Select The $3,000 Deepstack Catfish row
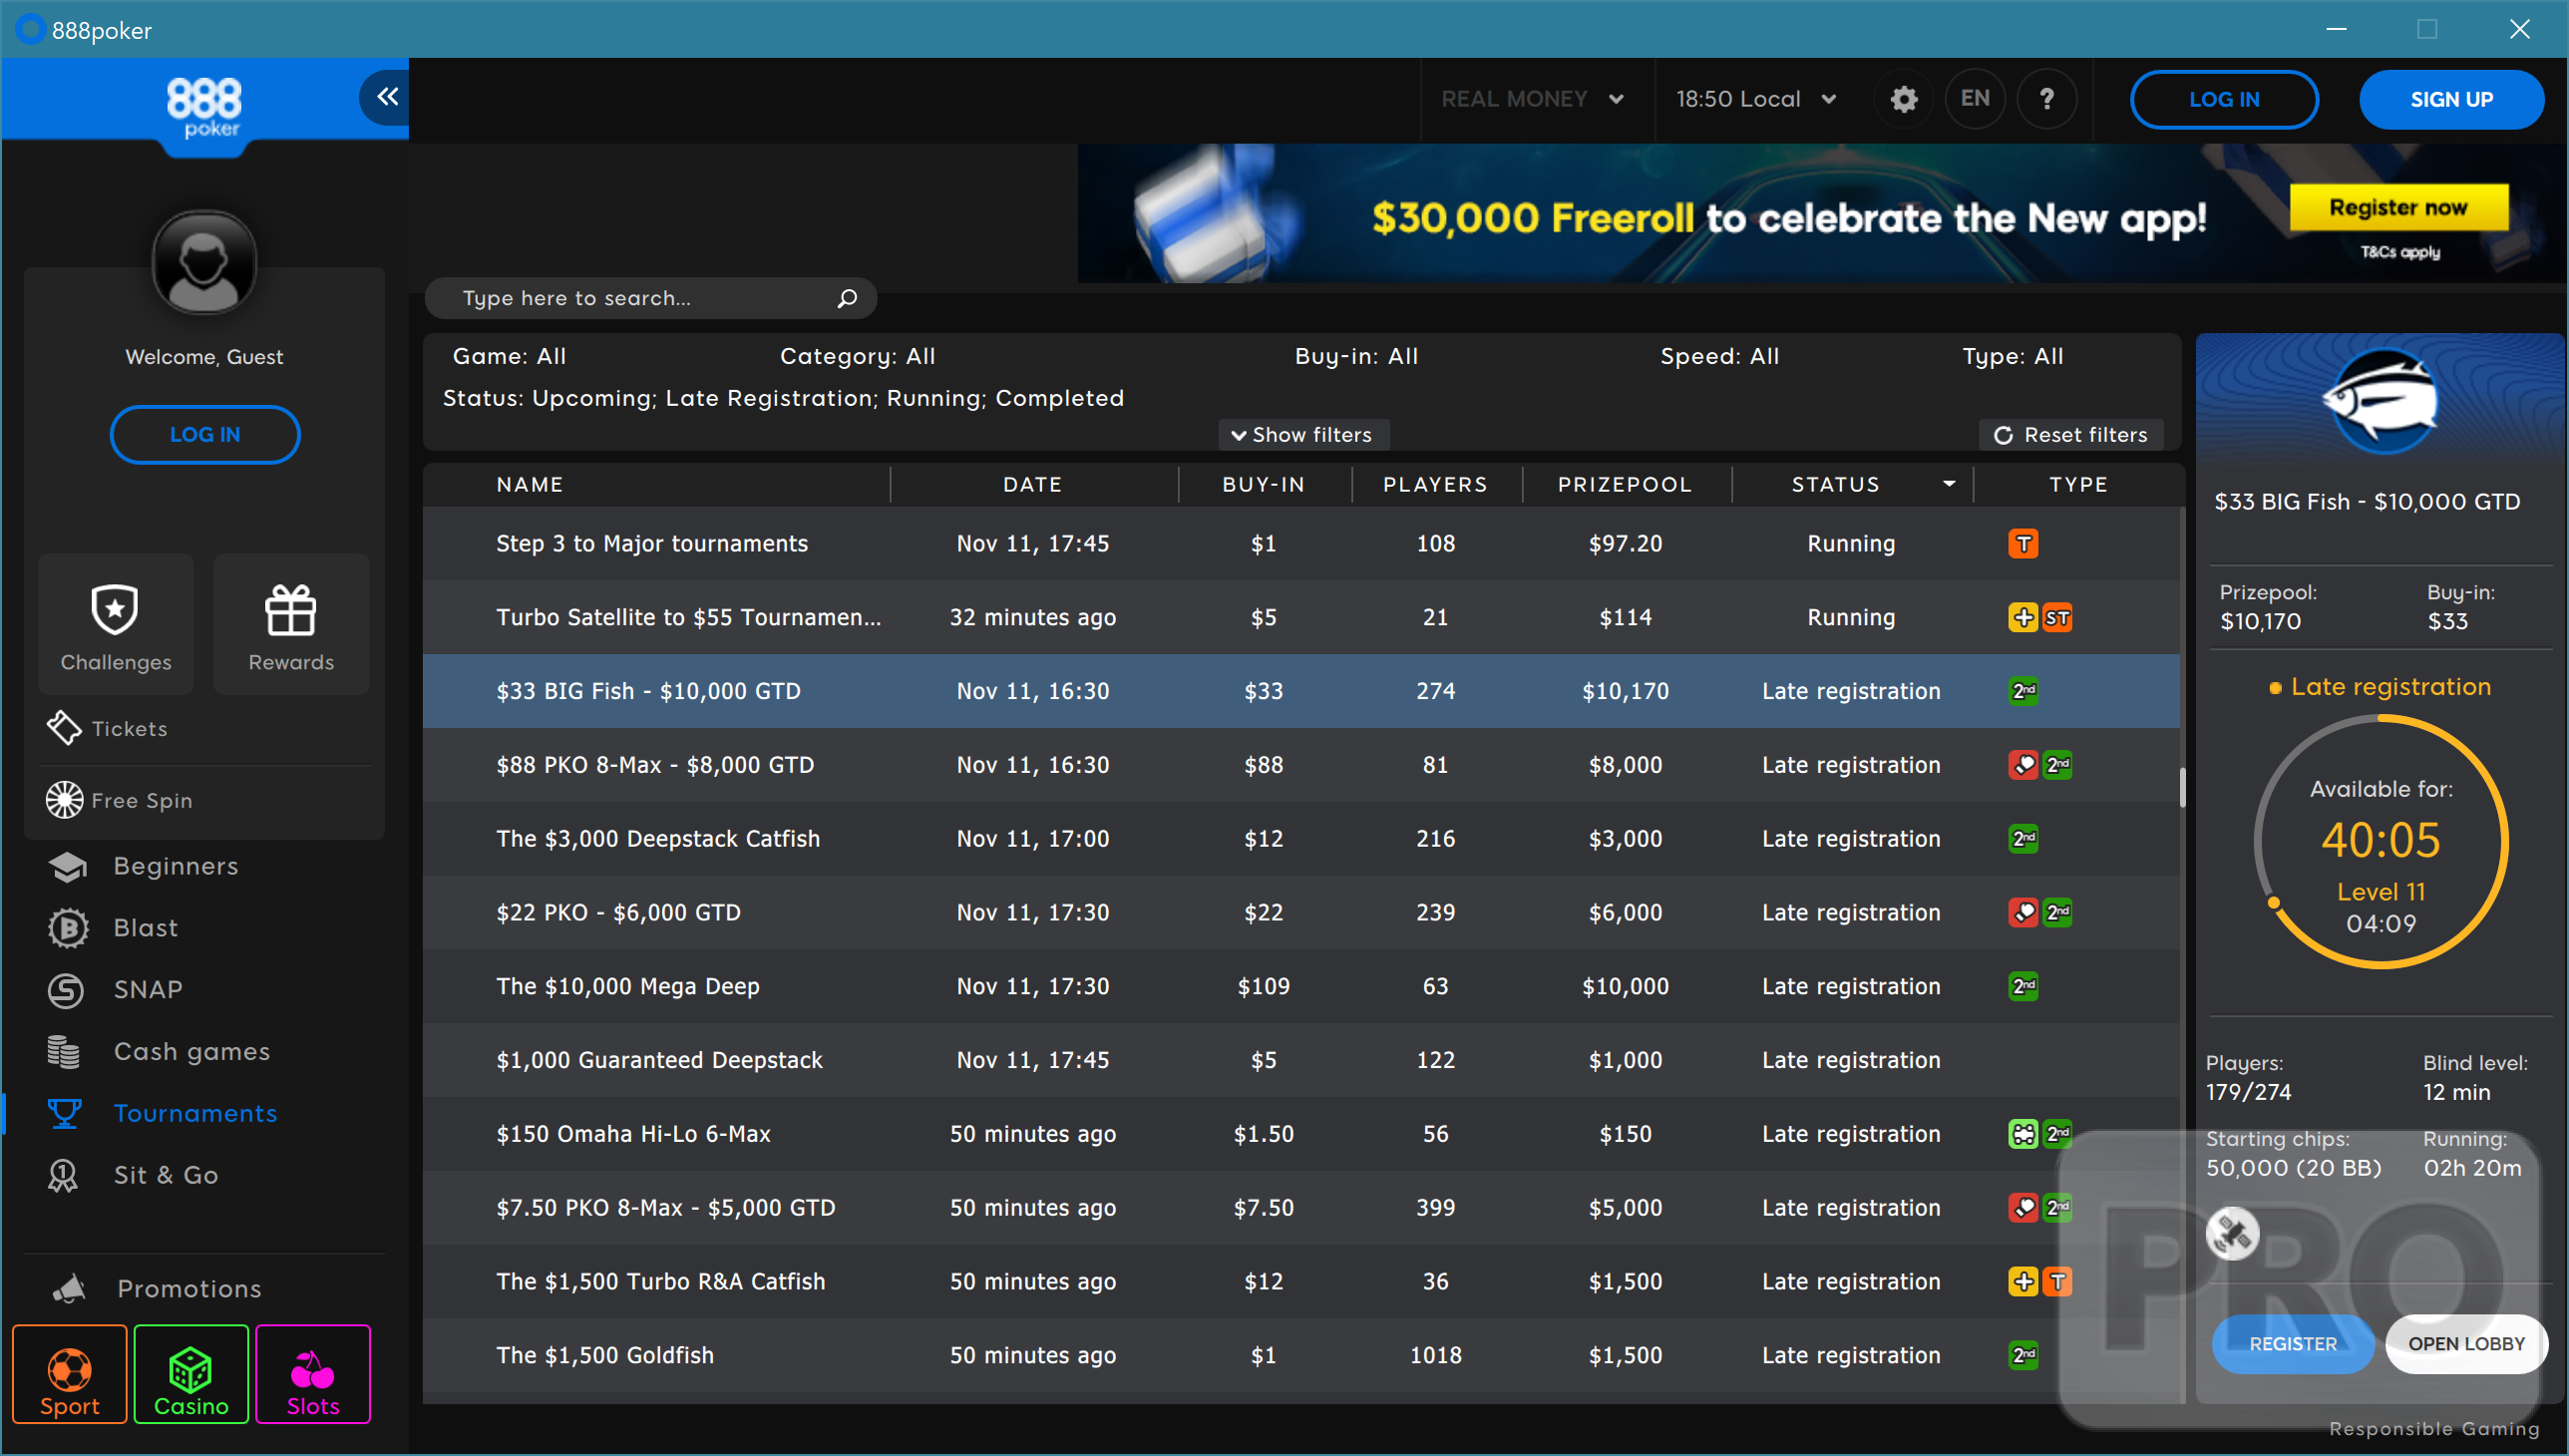 click(x=1301, y=839)
